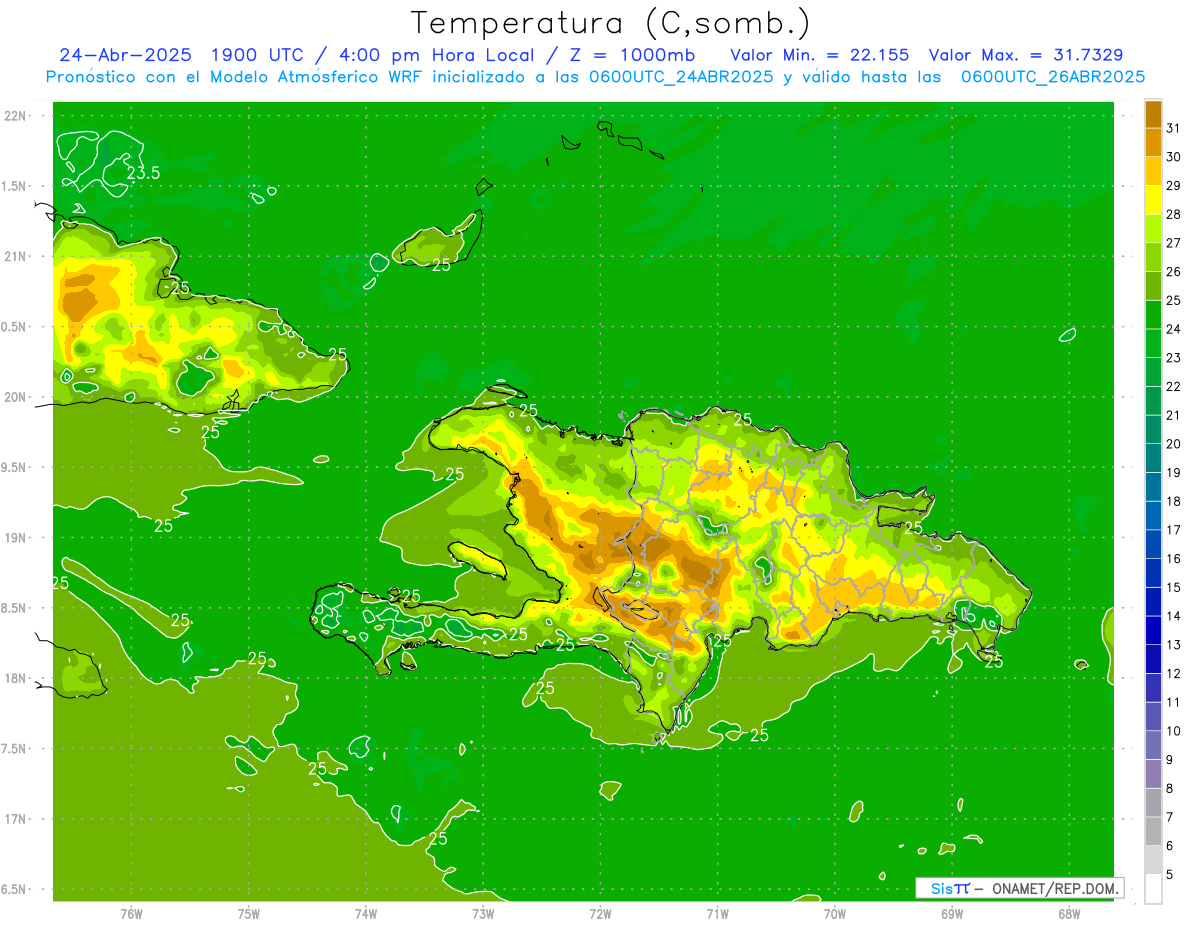Click the 17N latitude axis label
The image size is (1200, 927).
click(x=17, y=819)
